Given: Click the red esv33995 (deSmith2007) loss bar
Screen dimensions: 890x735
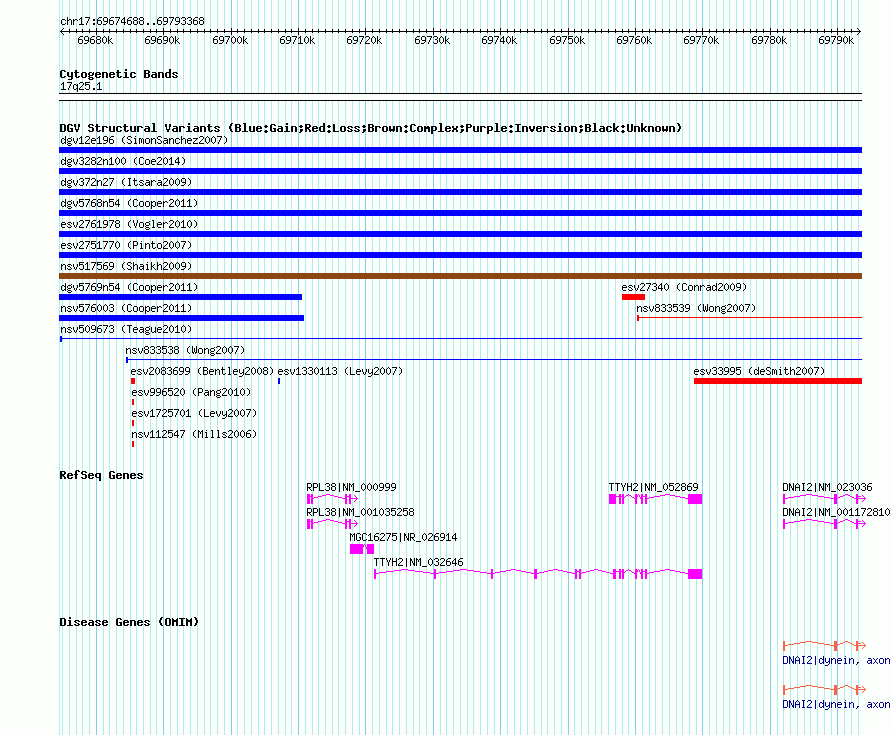Looking at the screenshot, I should pos(778,381).
